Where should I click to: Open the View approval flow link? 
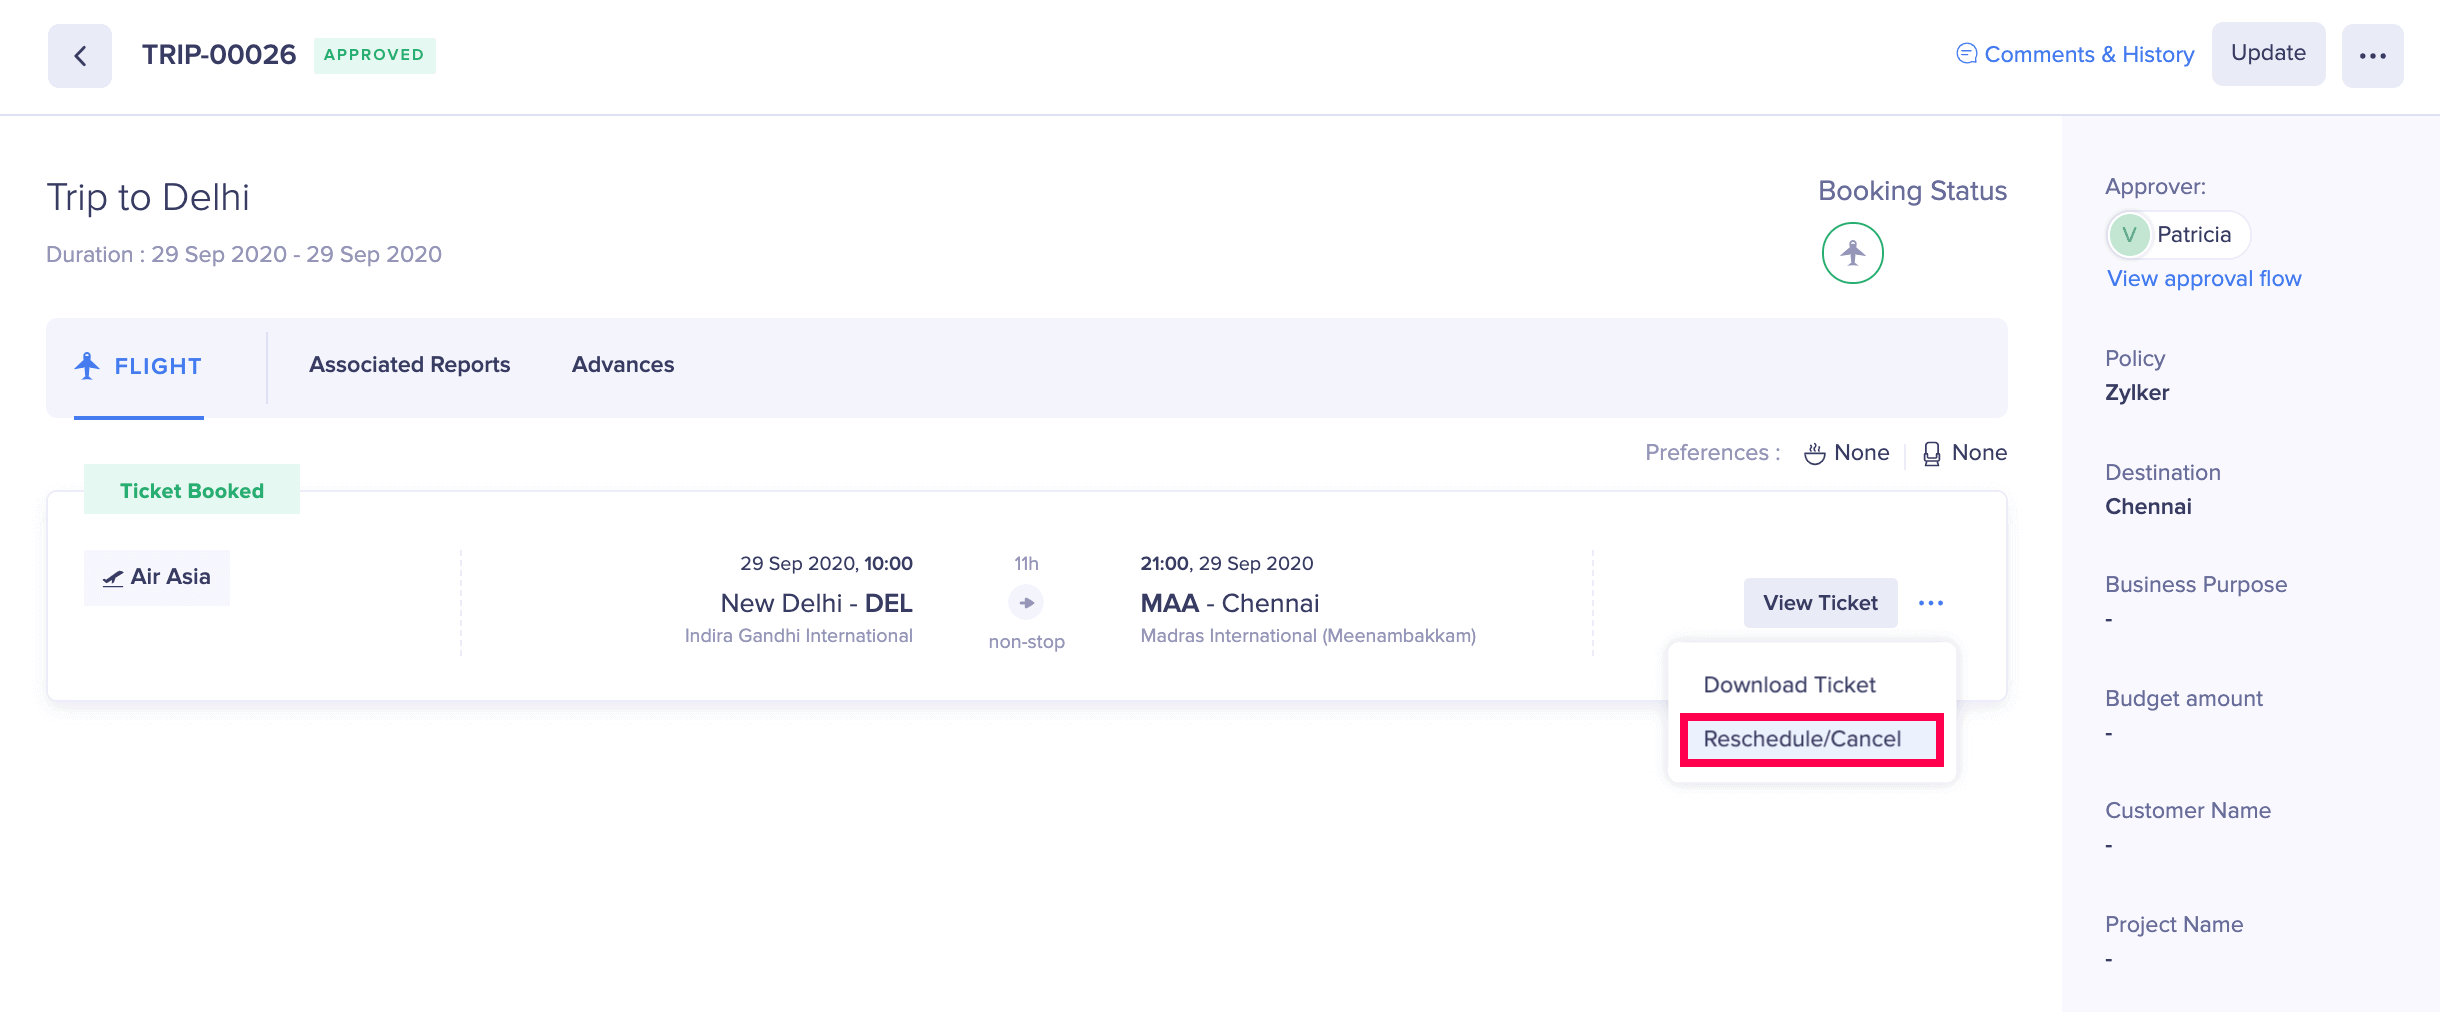click(x=2204, y=279)
